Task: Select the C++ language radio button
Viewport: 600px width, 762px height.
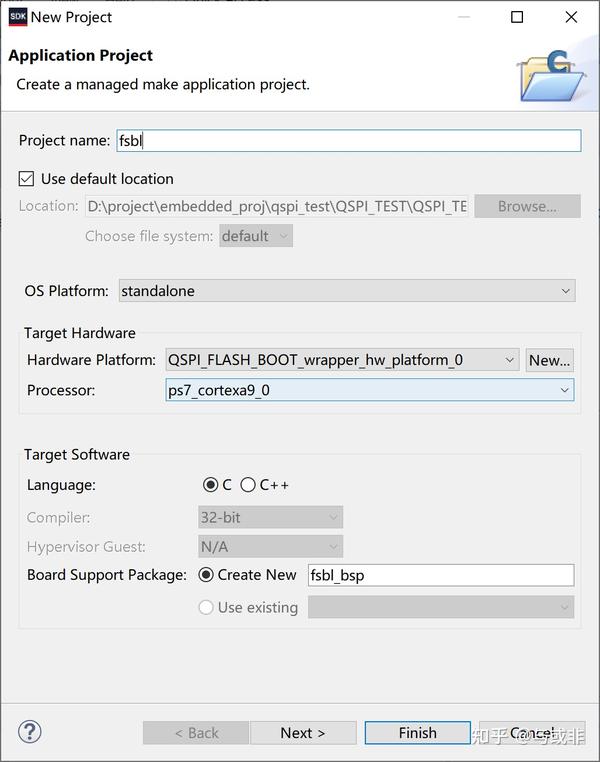Action: point(248,485)
